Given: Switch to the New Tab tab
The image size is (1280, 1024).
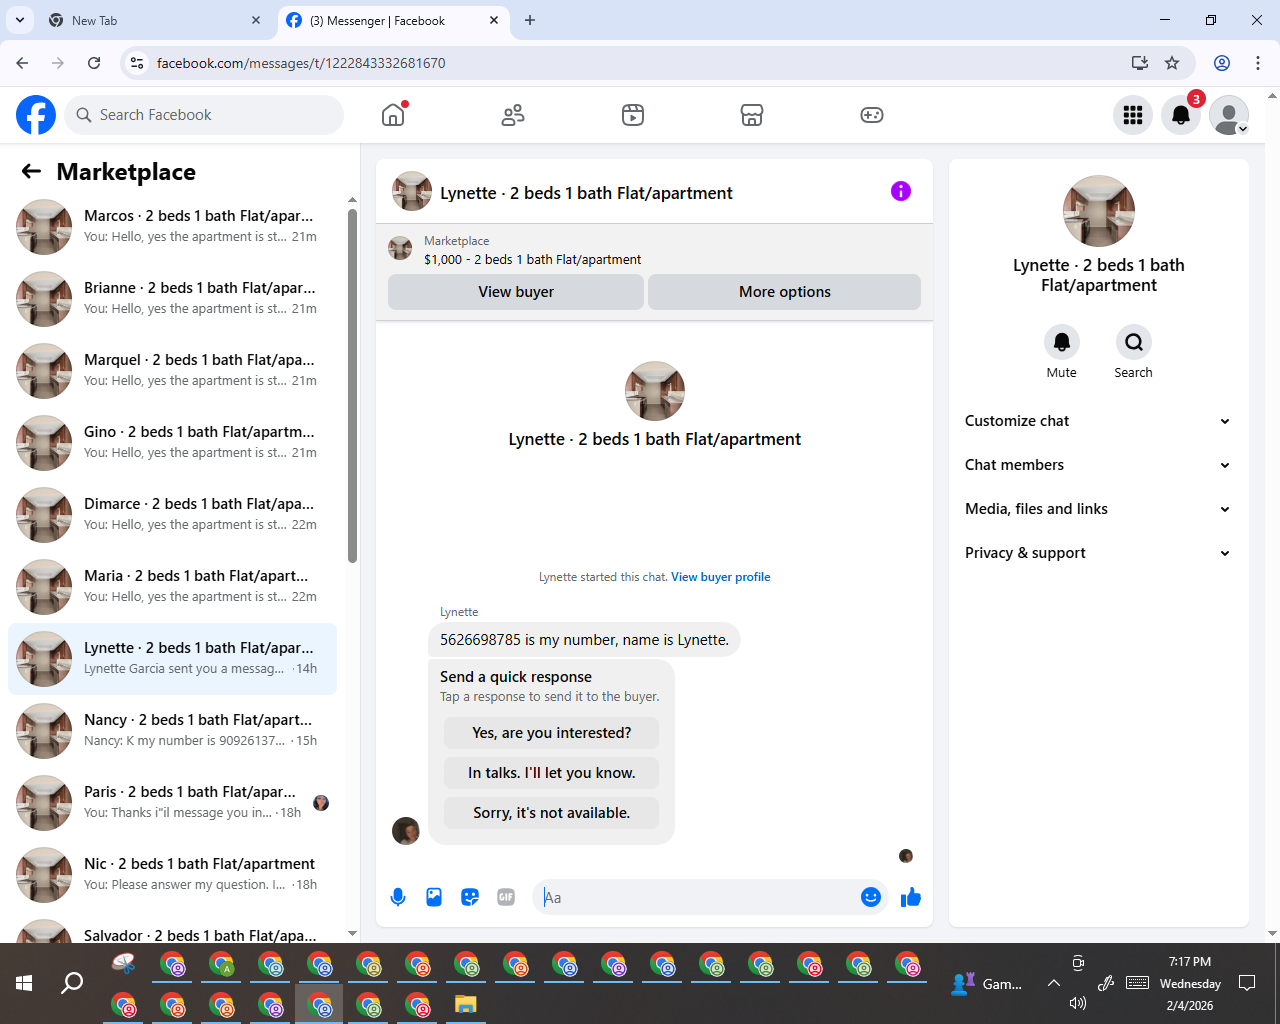Looking at the screenshot, I should (155, 20).
